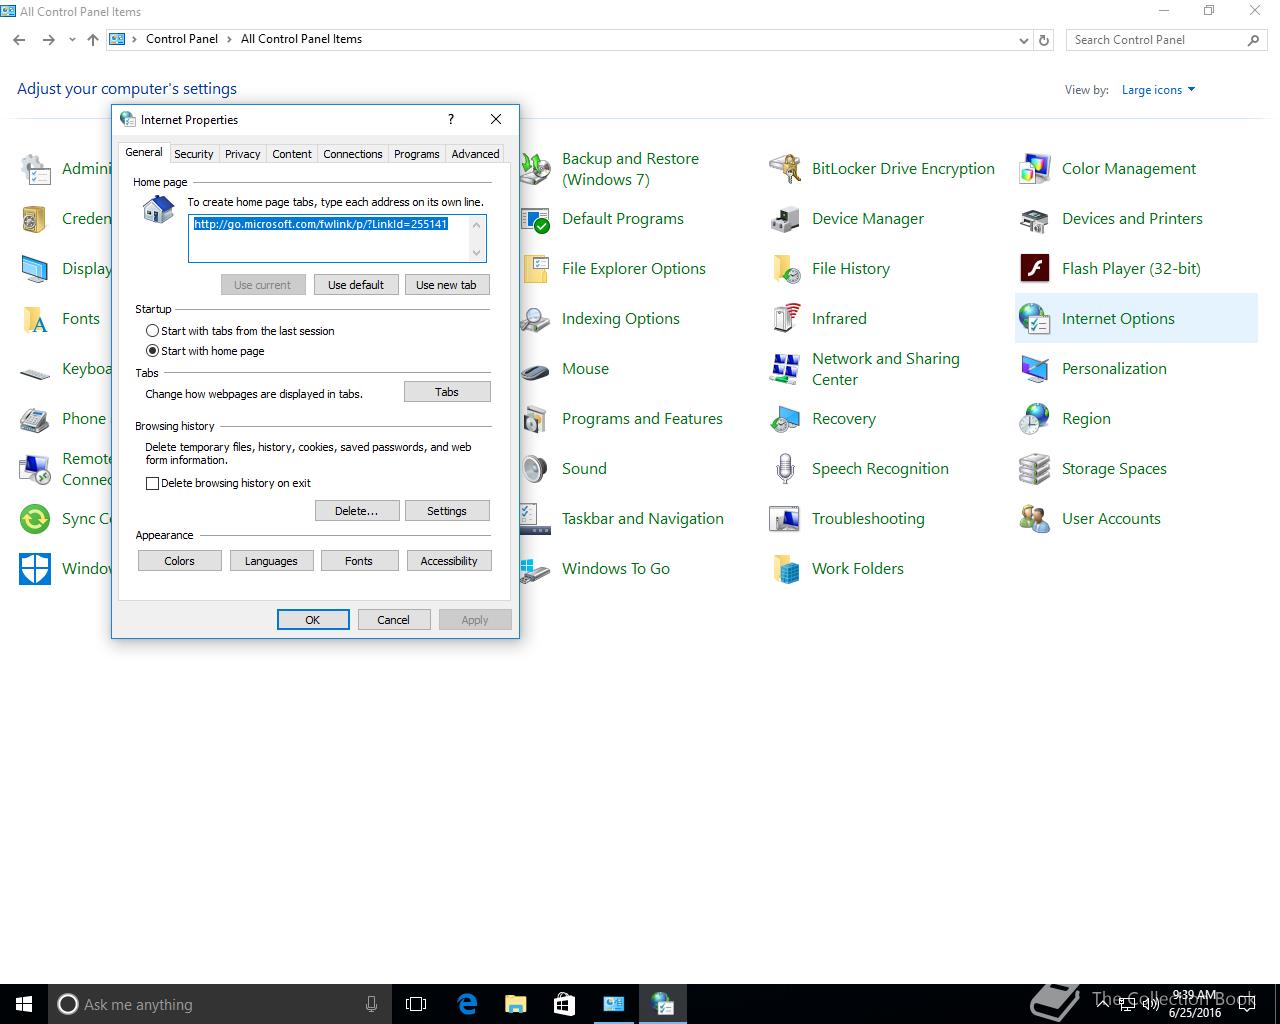
Task: Open Troubleshooting icon
Action: [x=785, y=519]
